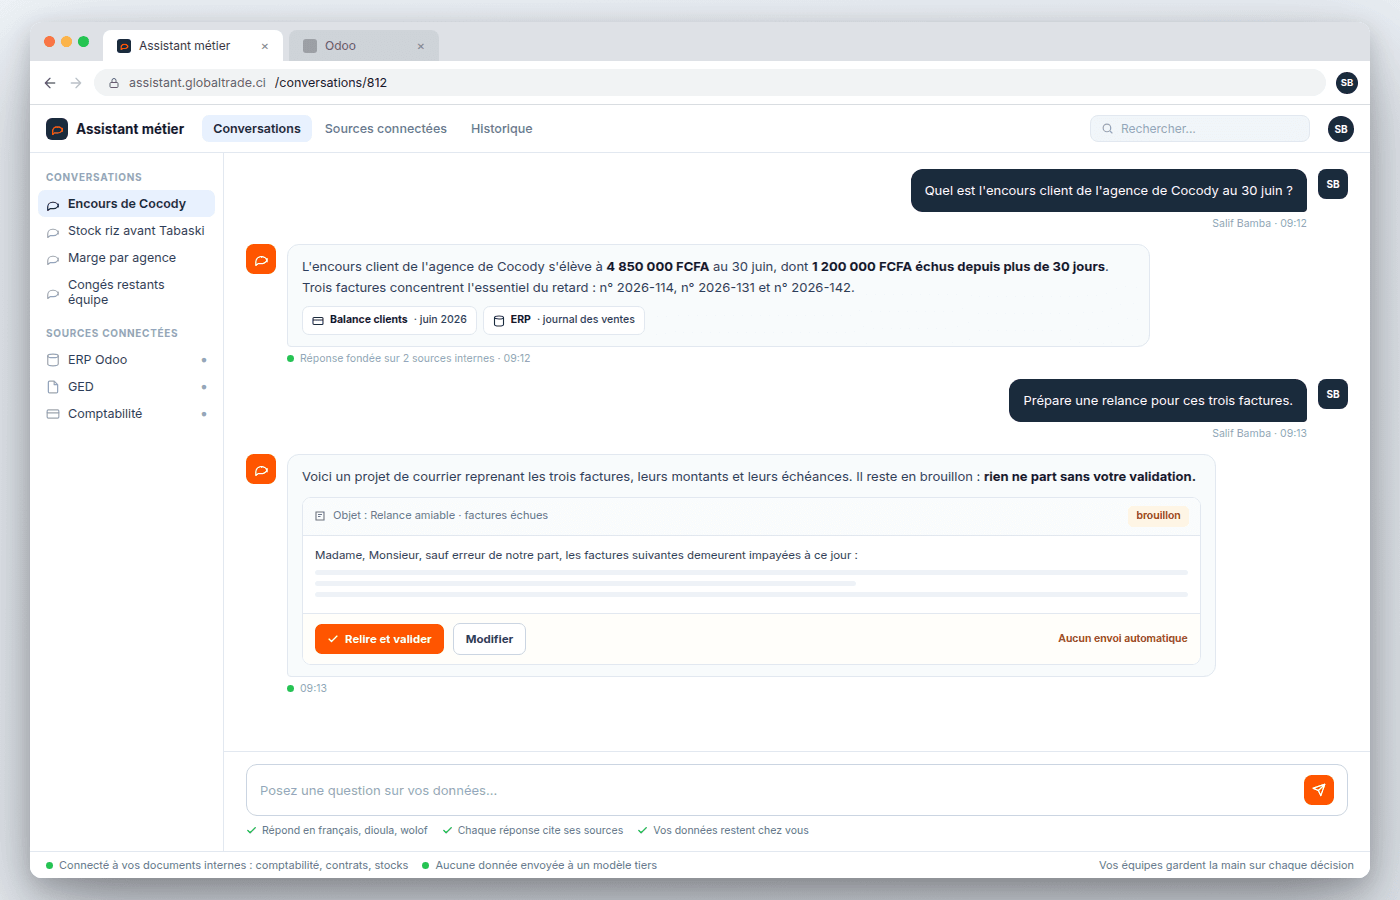The height and width of the screenshot is (900, 1400).
Task: Click the Comptabilité status dot
Action: coord(204,414)
